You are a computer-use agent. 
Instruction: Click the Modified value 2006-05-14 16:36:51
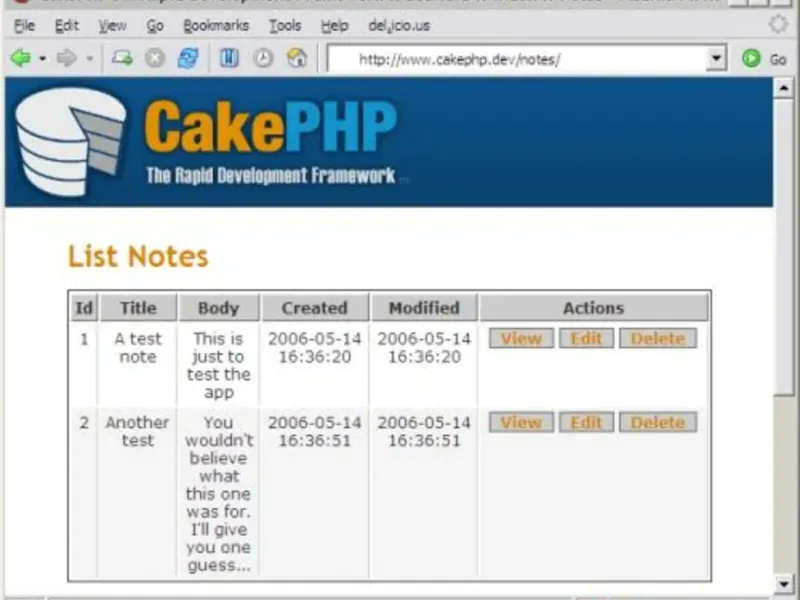pos(424,431)
